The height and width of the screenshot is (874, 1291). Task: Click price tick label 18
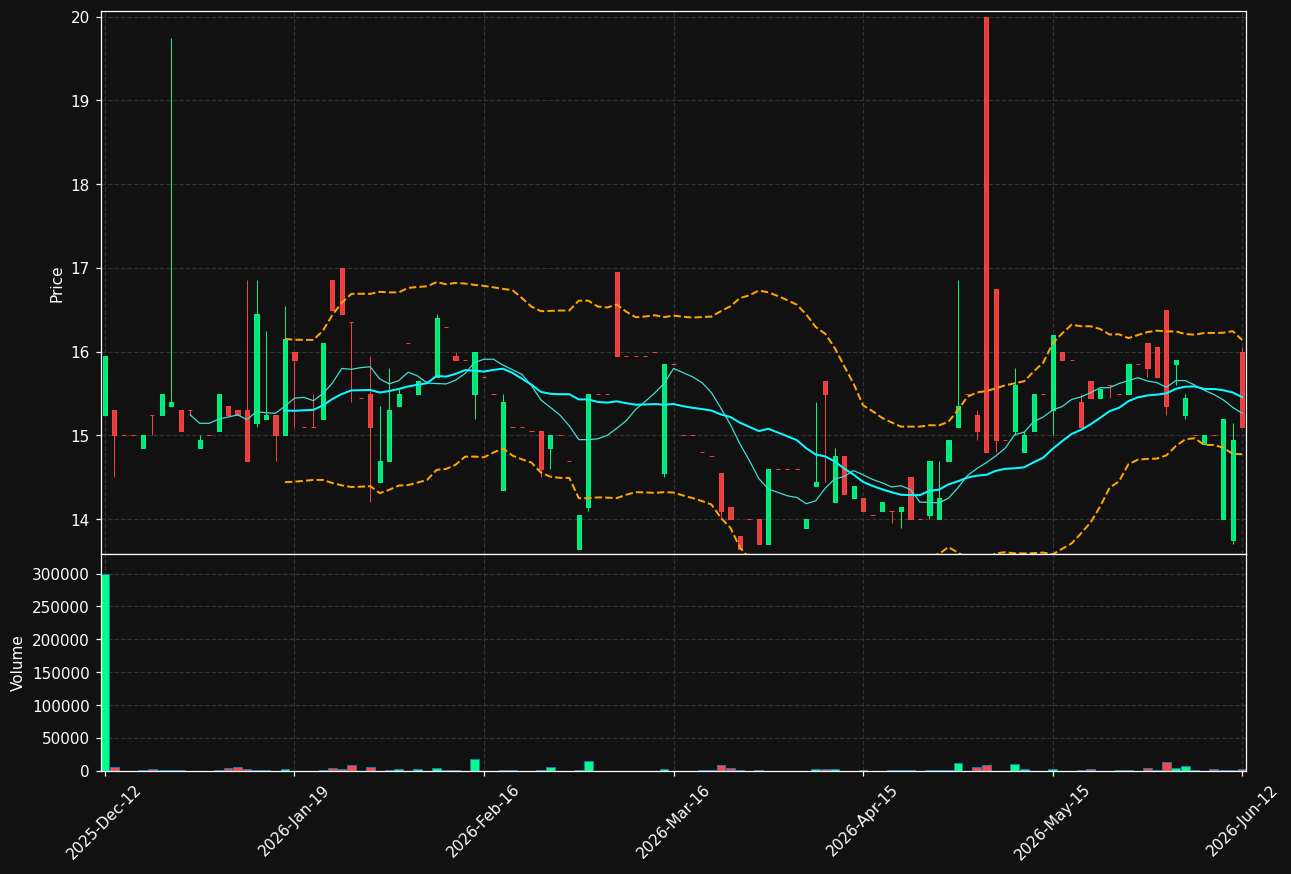(80, 185)
